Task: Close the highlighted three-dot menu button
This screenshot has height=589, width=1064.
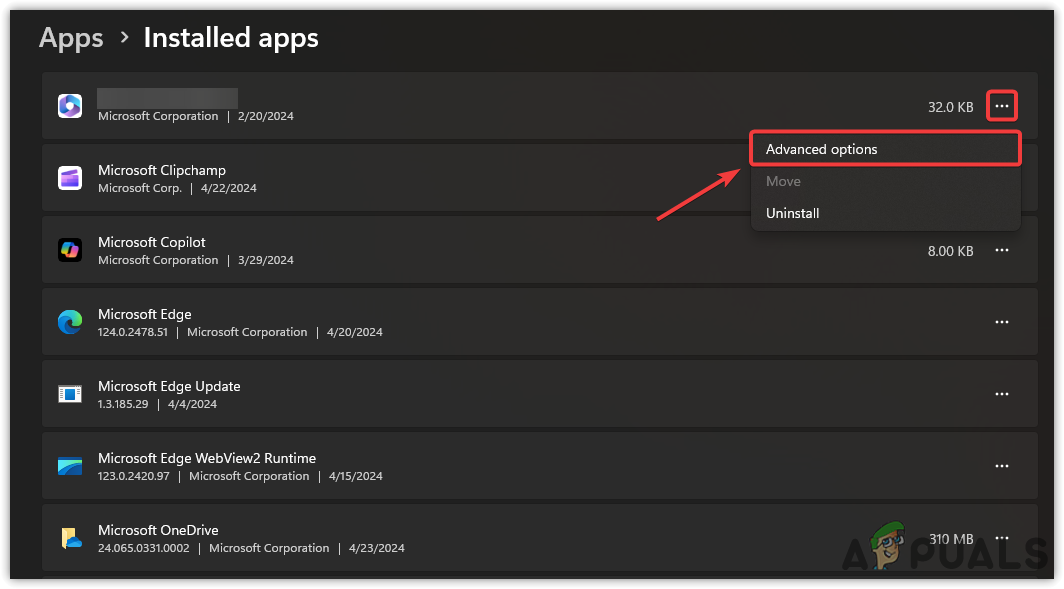Action: pyautogui.click(x=1002, y=106)
